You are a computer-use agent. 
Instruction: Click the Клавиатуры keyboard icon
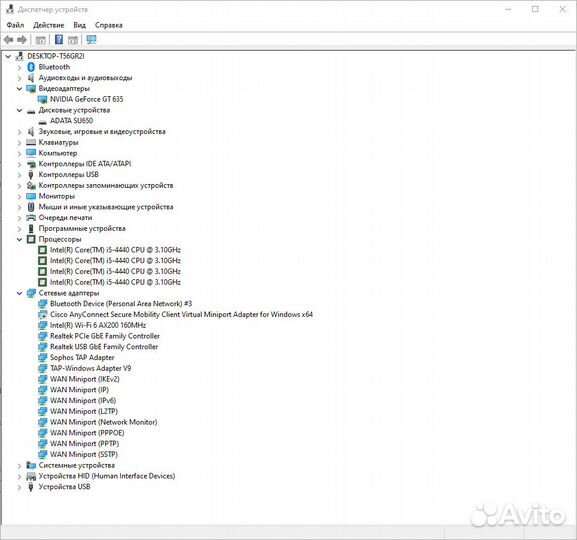point(31,142)
